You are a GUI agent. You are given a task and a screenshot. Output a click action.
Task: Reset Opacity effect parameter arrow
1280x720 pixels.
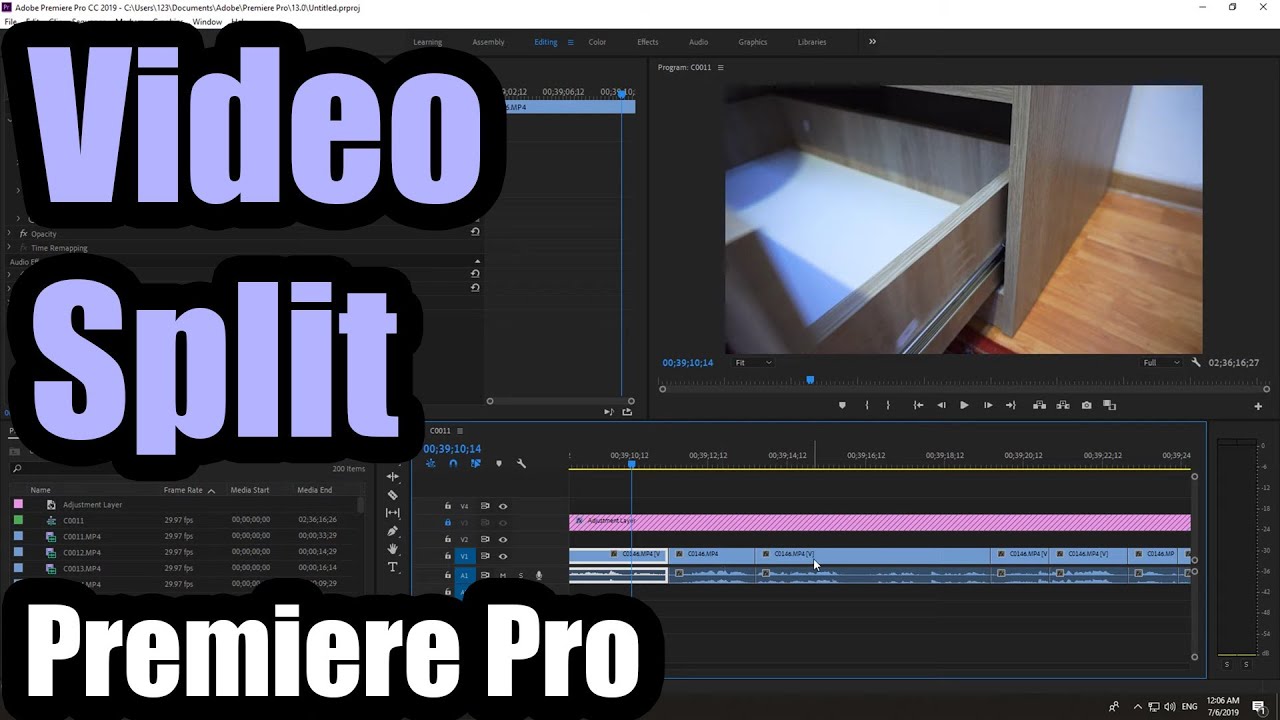(x=475, y=231)
